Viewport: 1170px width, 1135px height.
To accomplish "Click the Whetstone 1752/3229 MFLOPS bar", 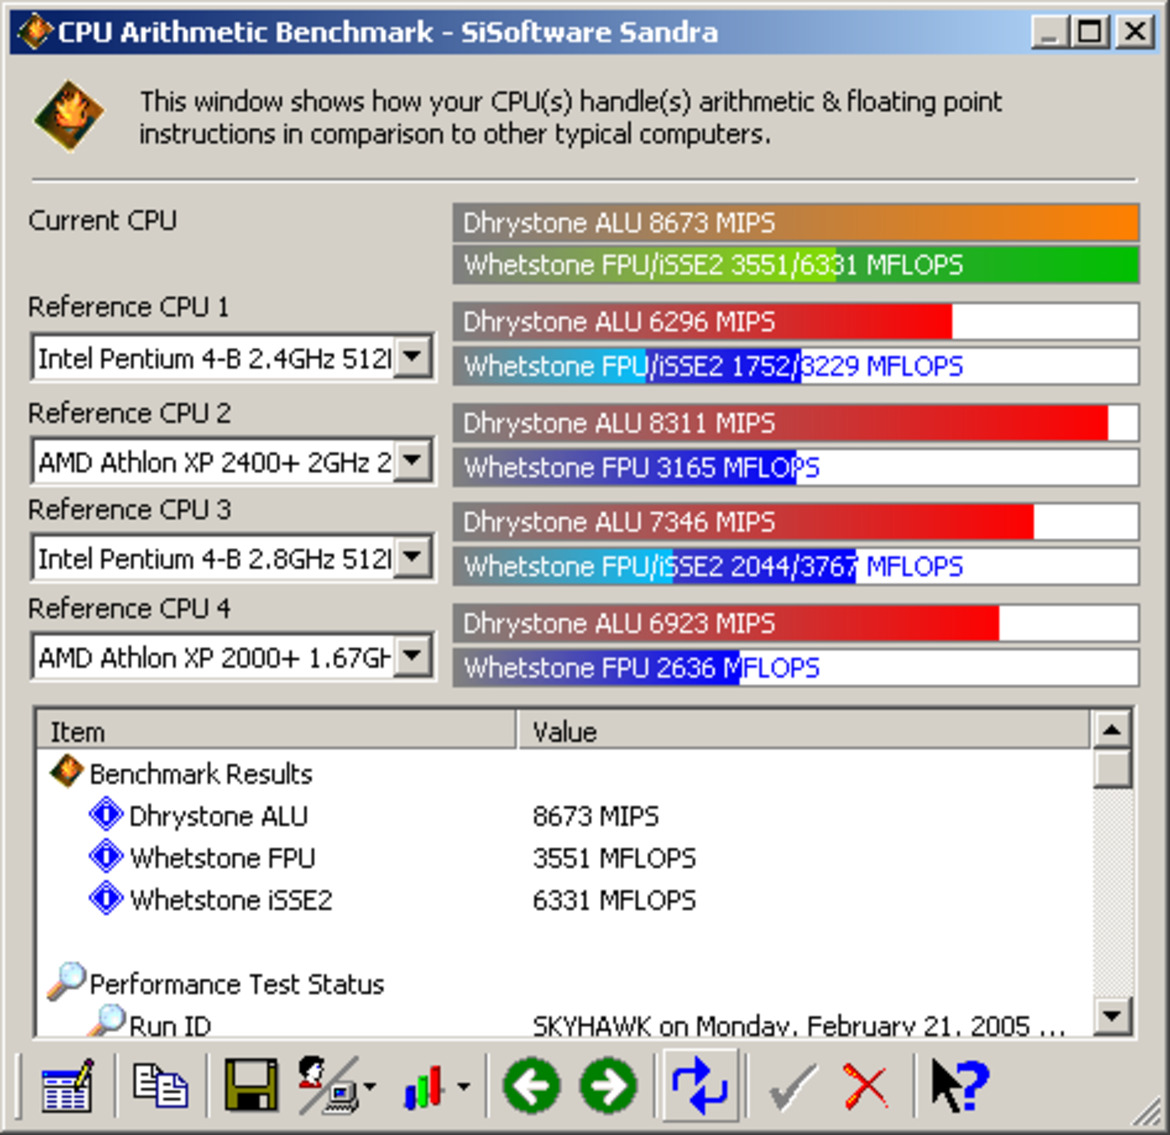I will (x=795, y=366).
